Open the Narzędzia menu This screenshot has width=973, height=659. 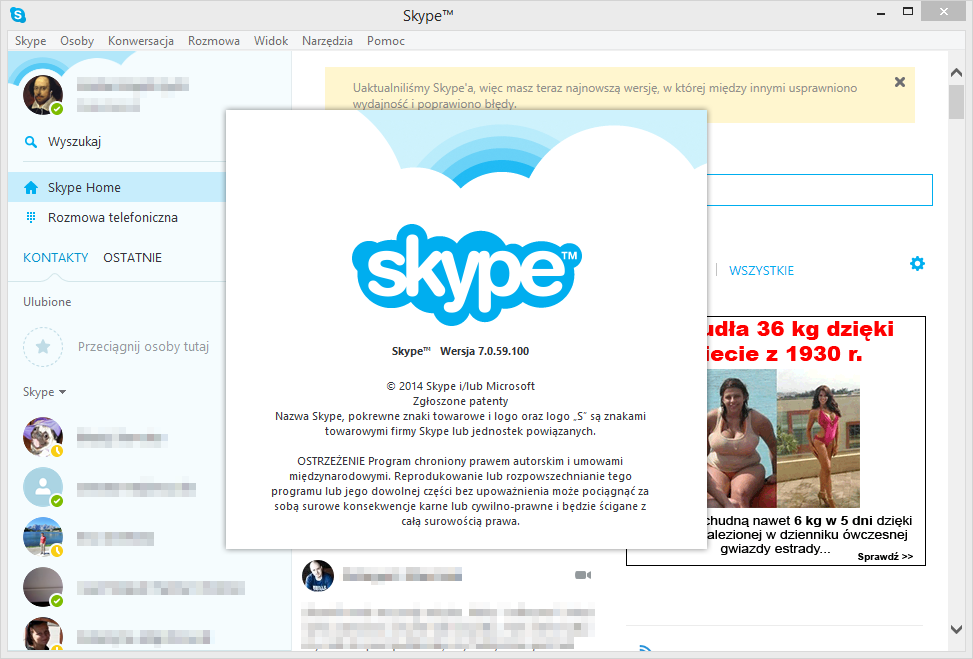click(x=328, y=41)
